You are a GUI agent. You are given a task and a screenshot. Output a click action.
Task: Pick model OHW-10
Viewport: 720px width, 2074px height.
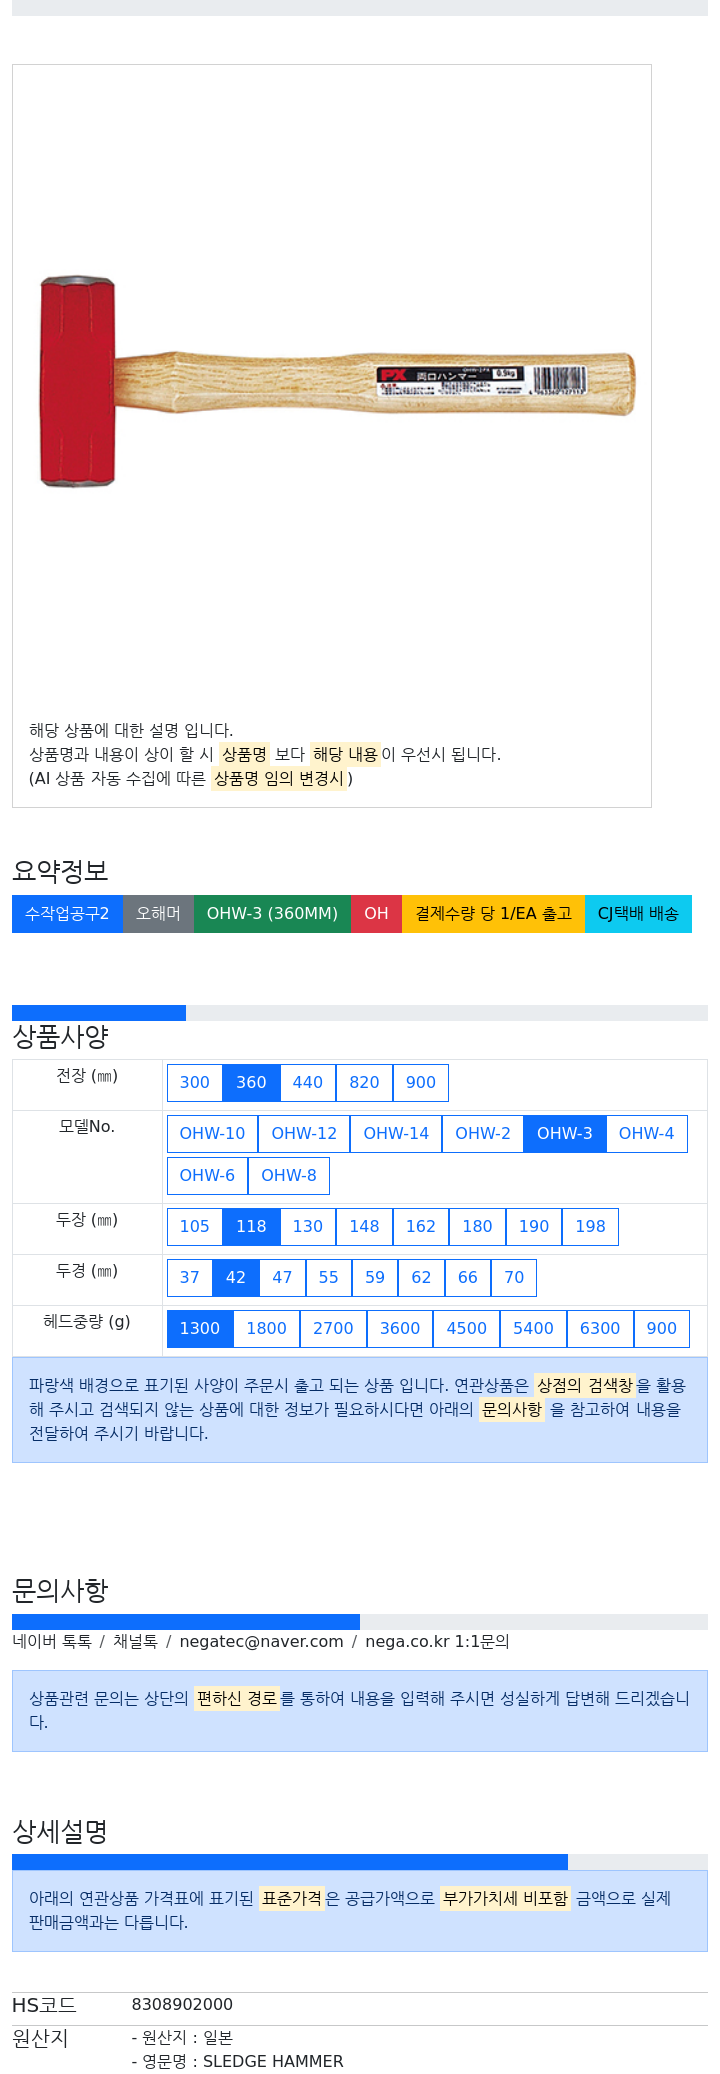[x=212, y=1134]
